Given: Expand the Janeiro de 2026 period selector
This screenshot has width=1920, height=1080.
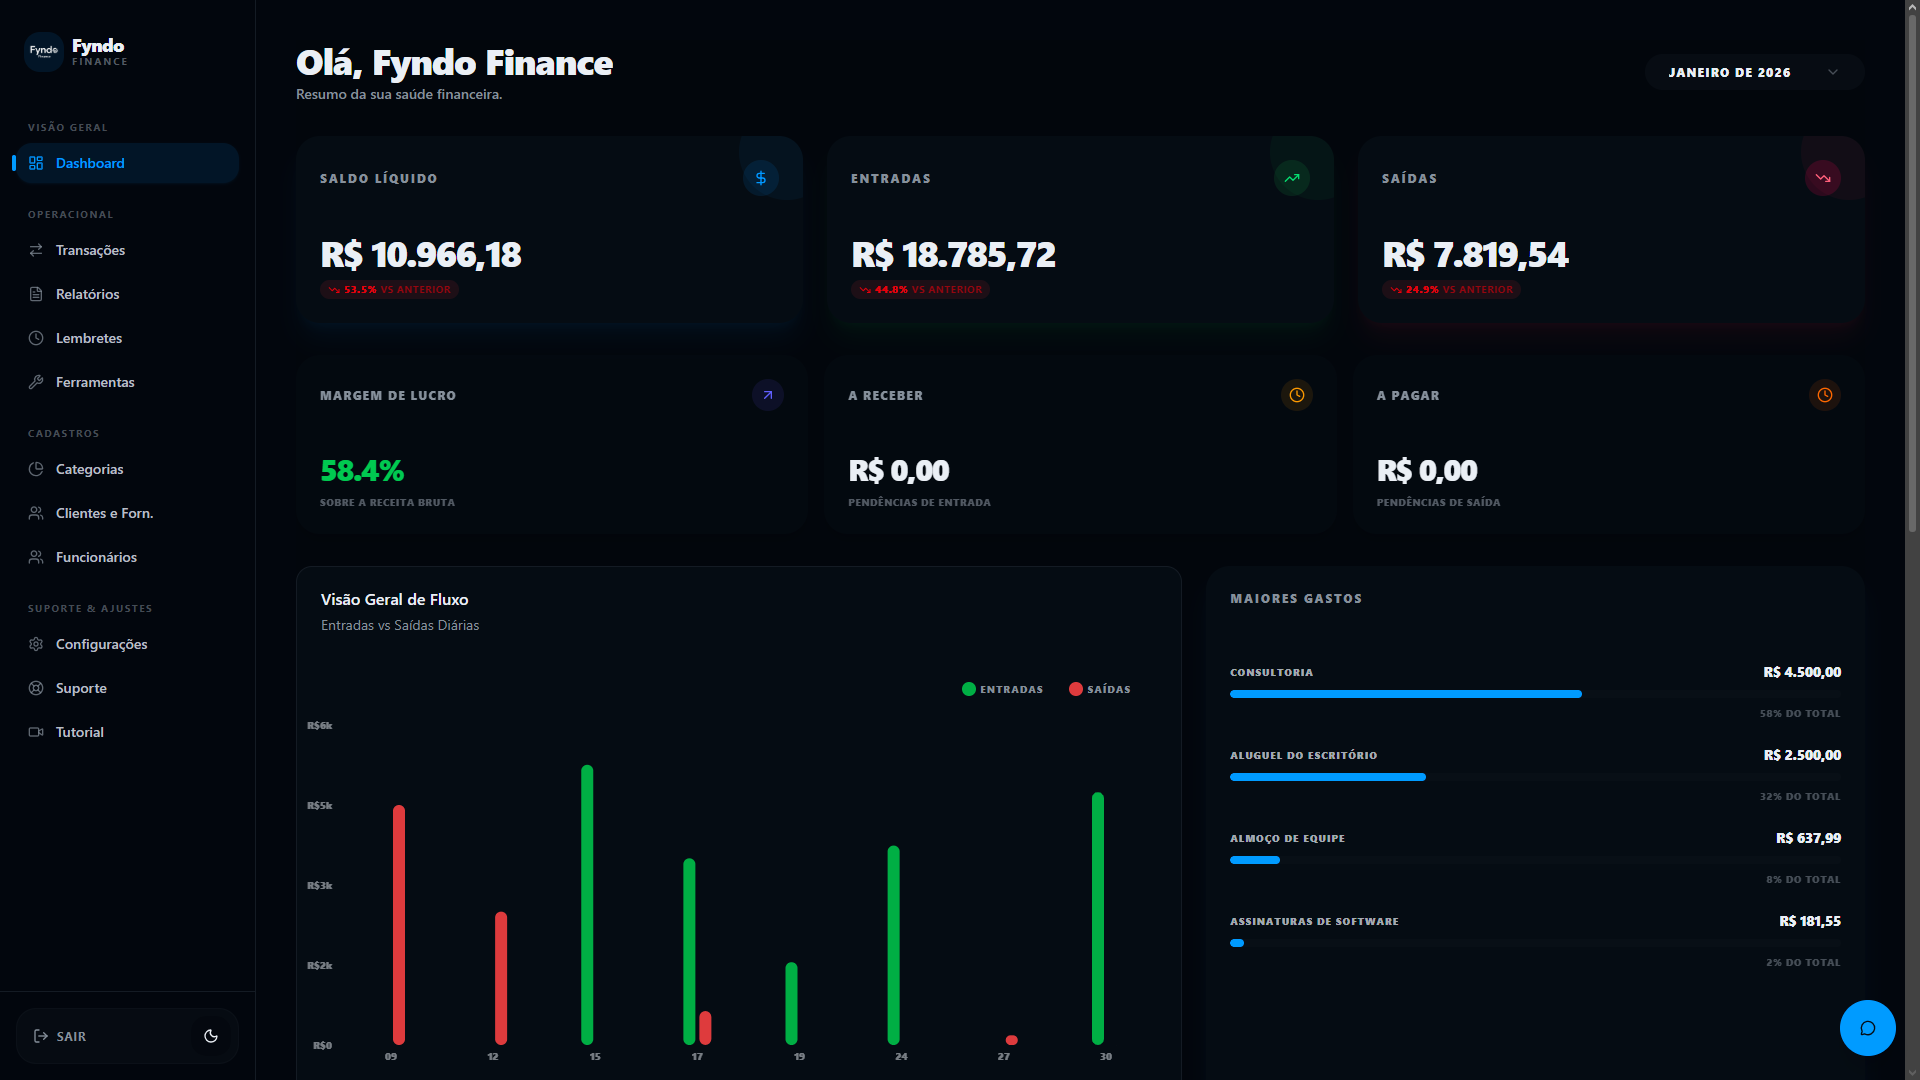Looking at the screenshot, I should [1753, 72].
